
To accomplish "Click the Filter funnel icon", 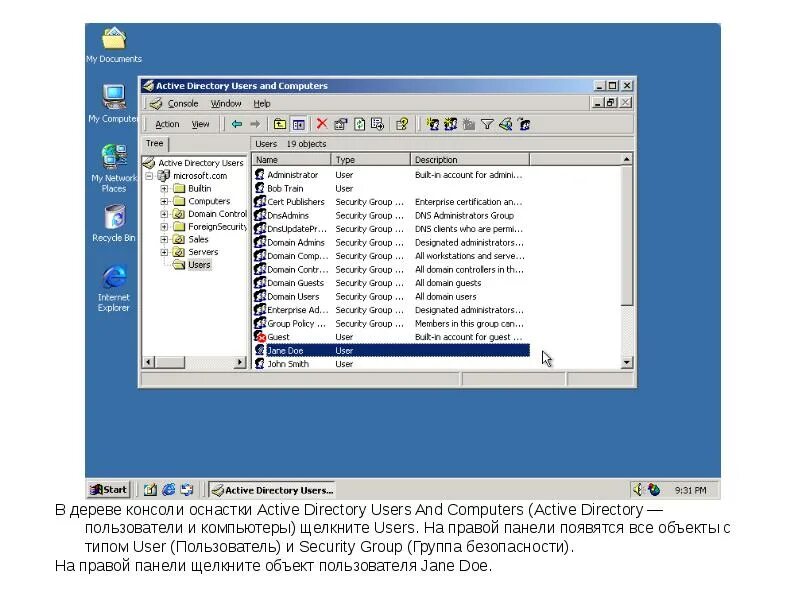I will pyautogui.click(x=487, y=124).
